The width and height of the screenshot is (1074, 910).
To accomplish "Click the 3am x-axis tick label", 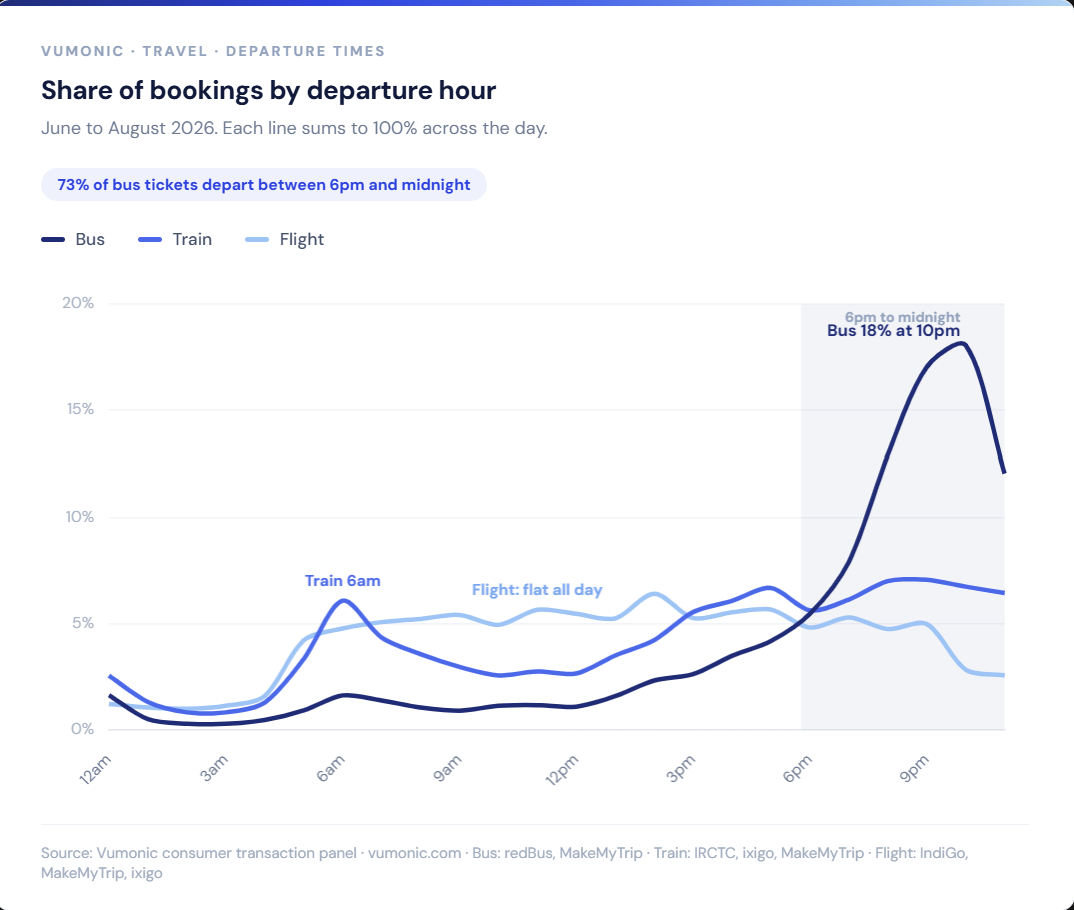I will (214, 769).
